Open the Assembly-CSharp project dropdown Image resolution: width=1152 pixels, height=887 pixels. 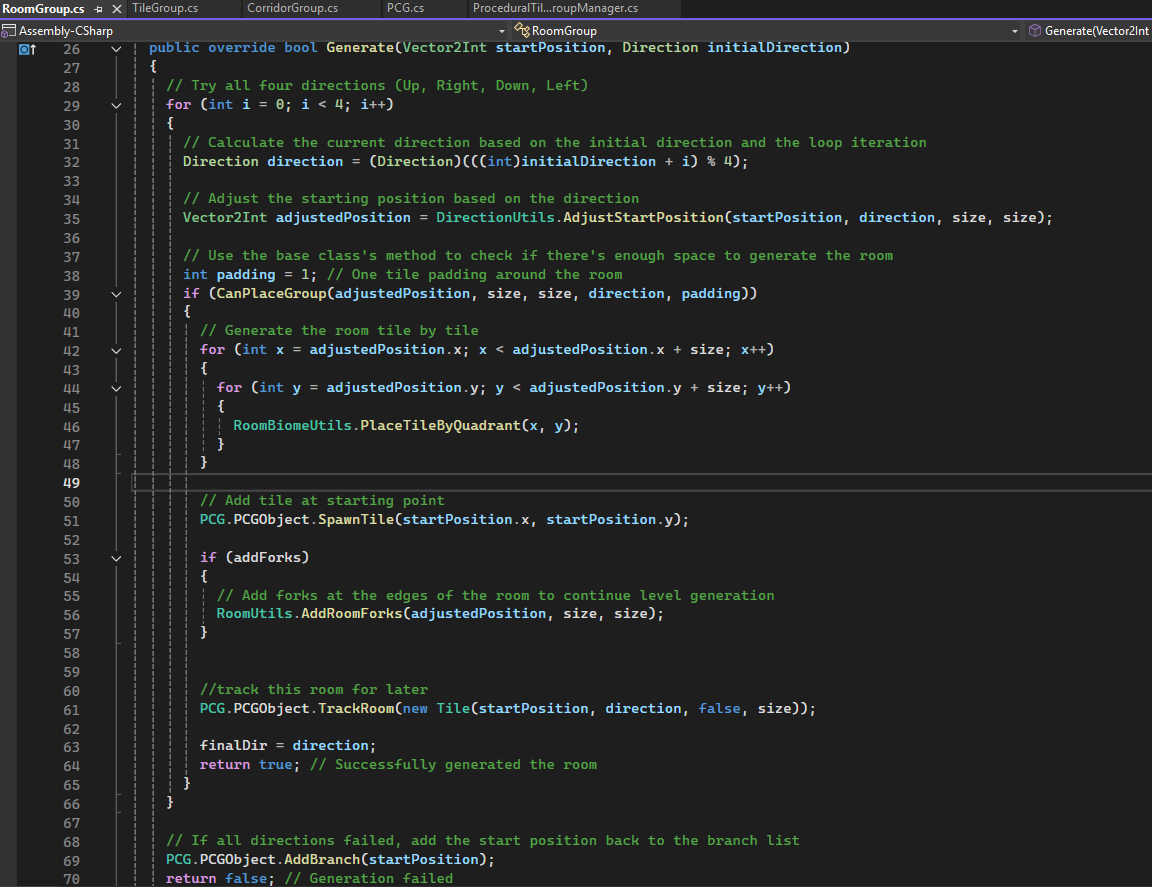pyautogui.click(x=504, y=31)
